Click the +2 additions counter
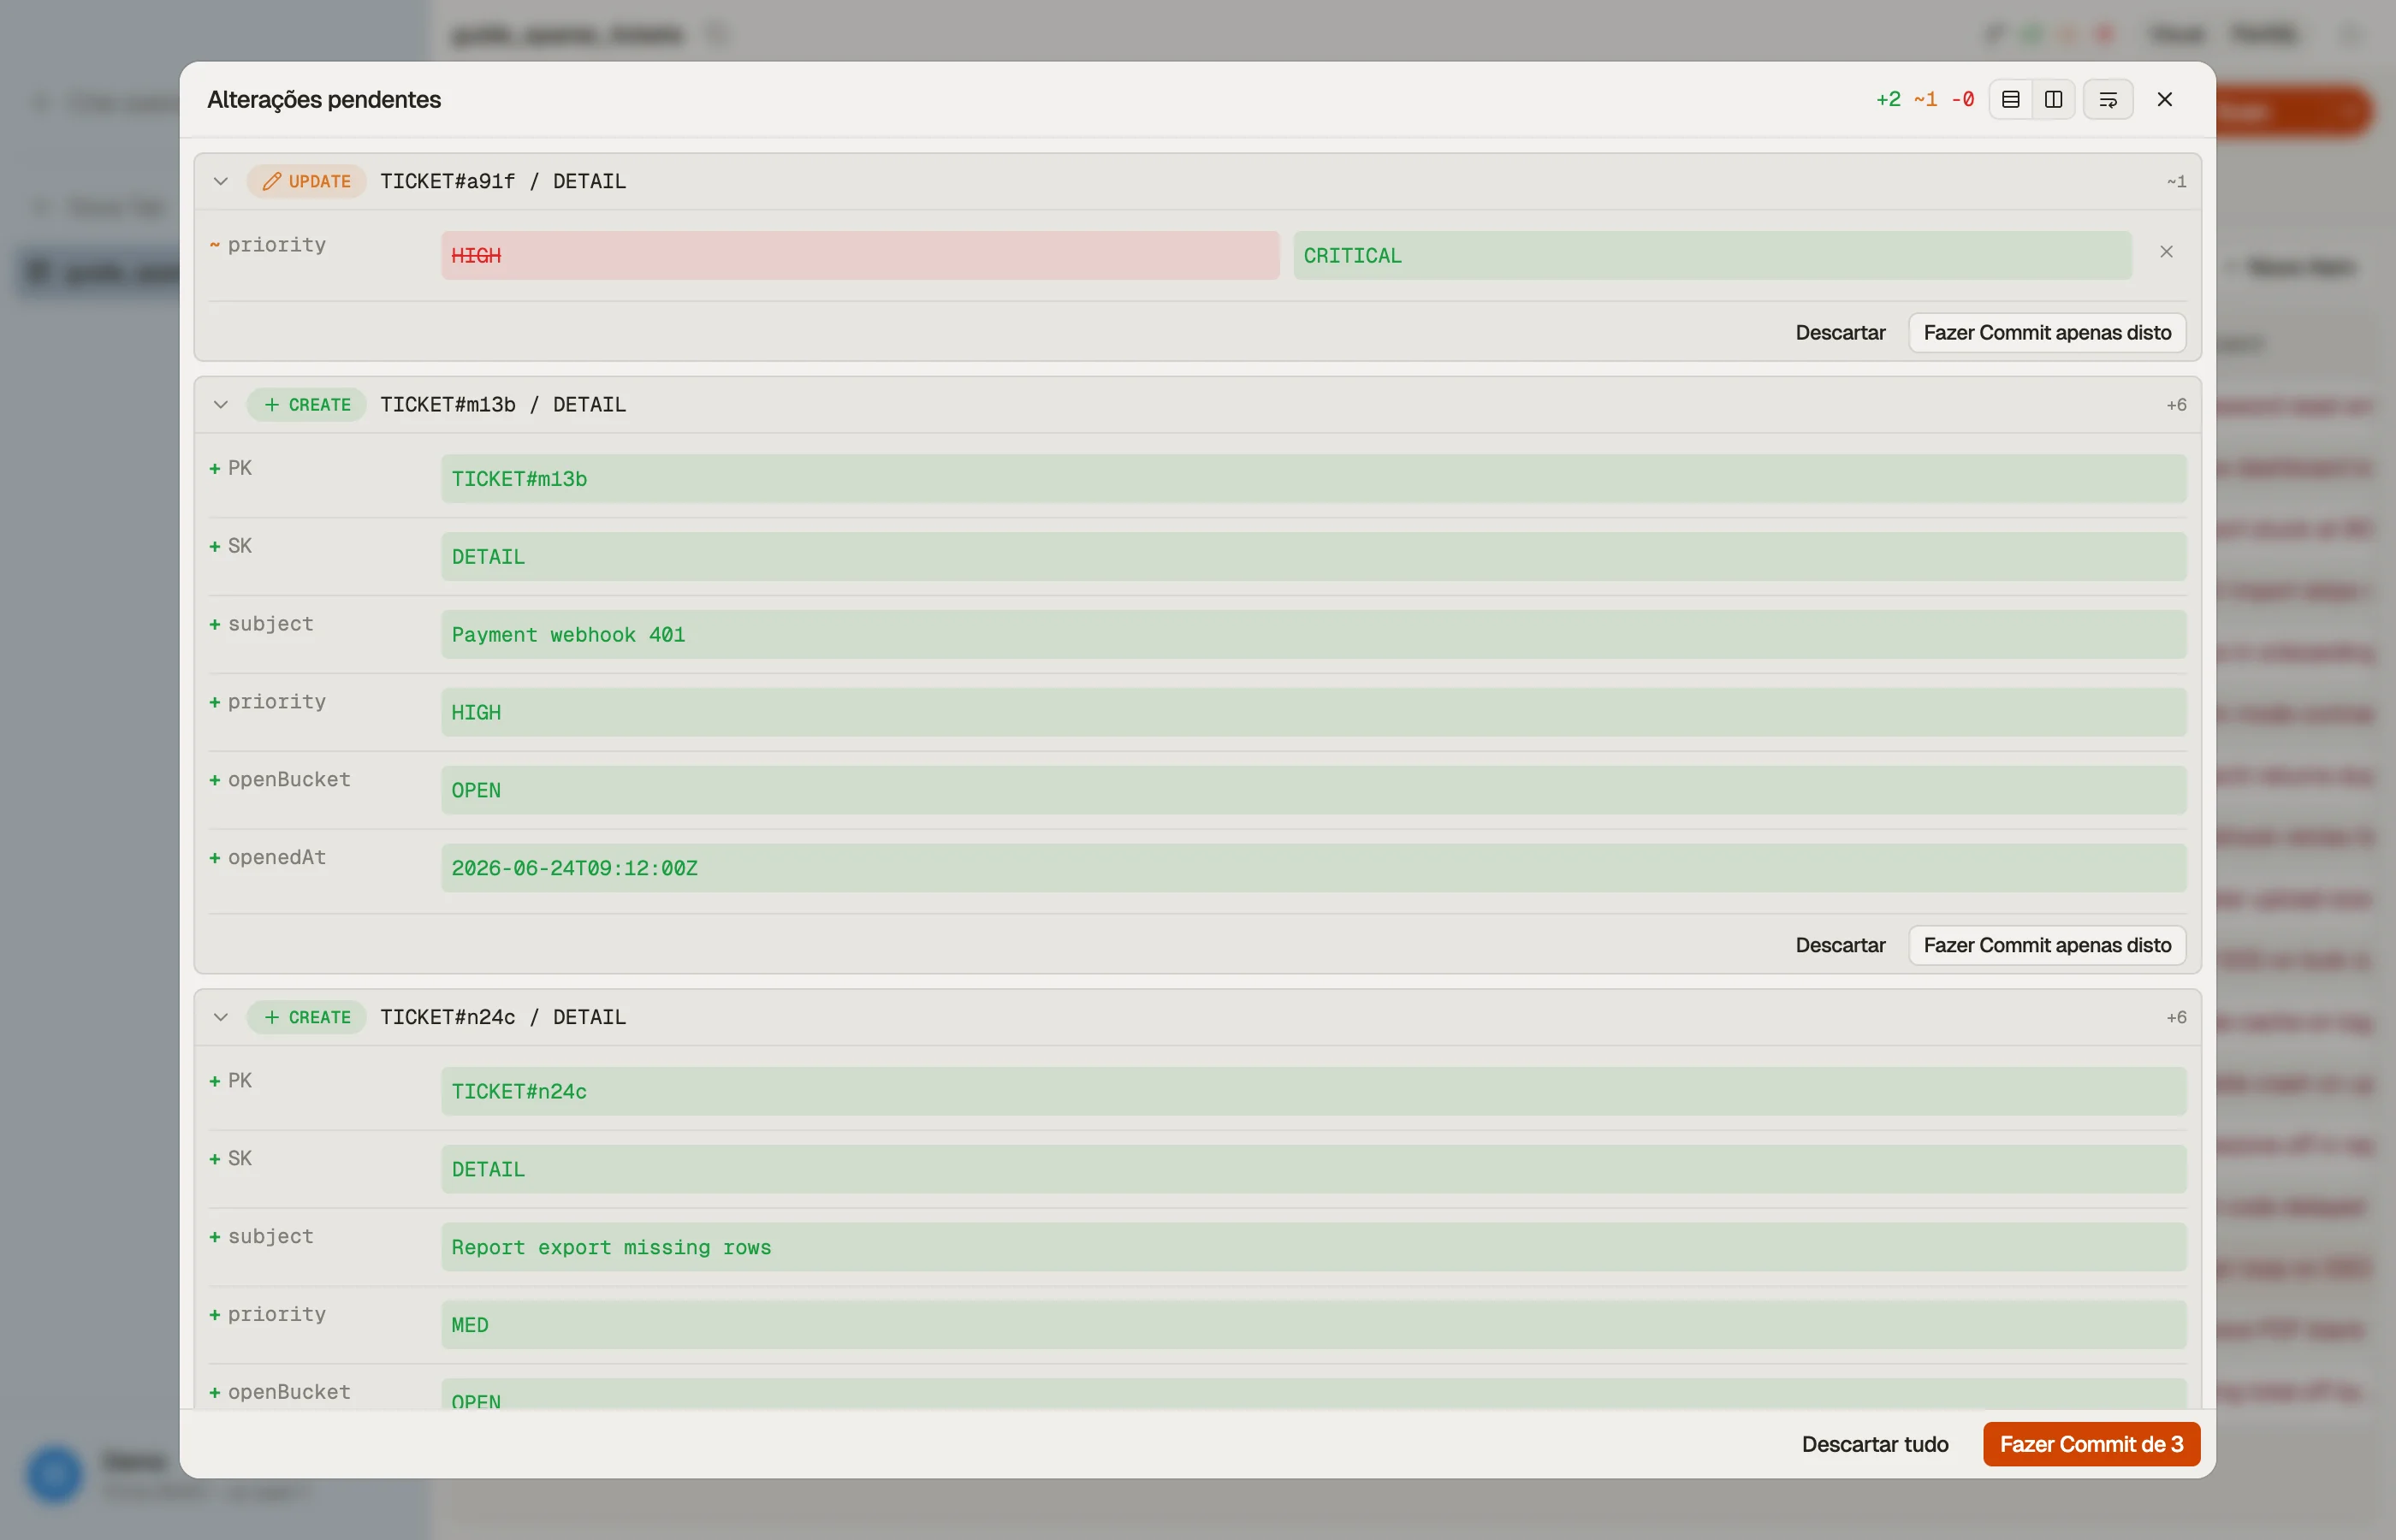This screenshot has height=1540, width=2396. pyautogui.click(x=1888, y=99)
